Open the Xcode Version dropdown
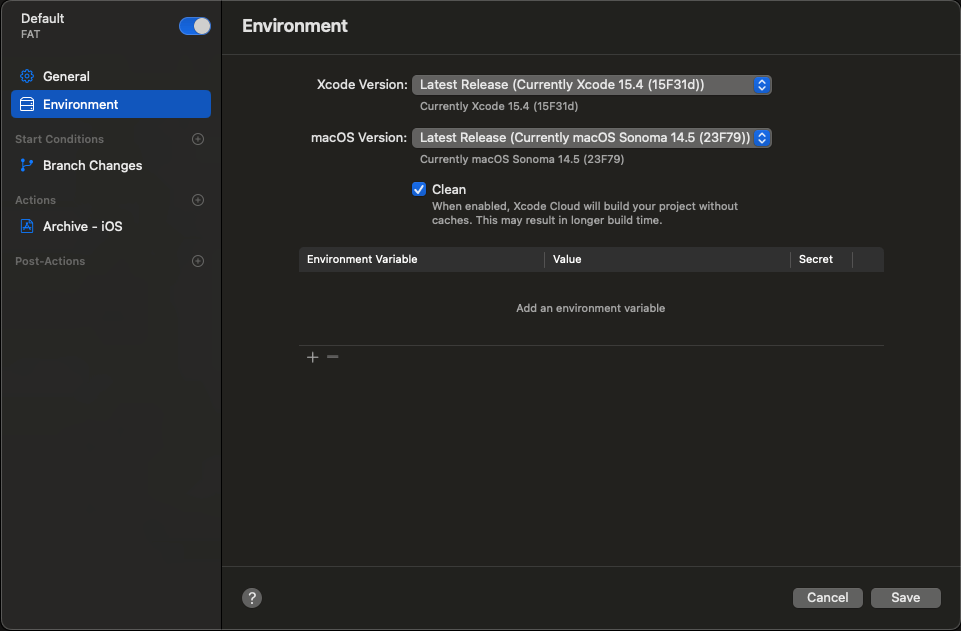 (591, 85)
